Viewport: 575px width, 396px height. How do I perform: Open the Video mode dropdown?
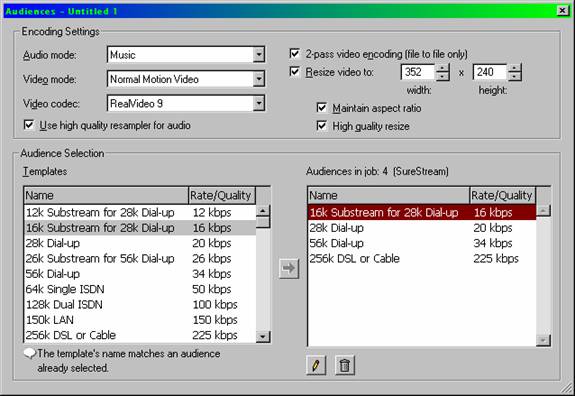259,79
